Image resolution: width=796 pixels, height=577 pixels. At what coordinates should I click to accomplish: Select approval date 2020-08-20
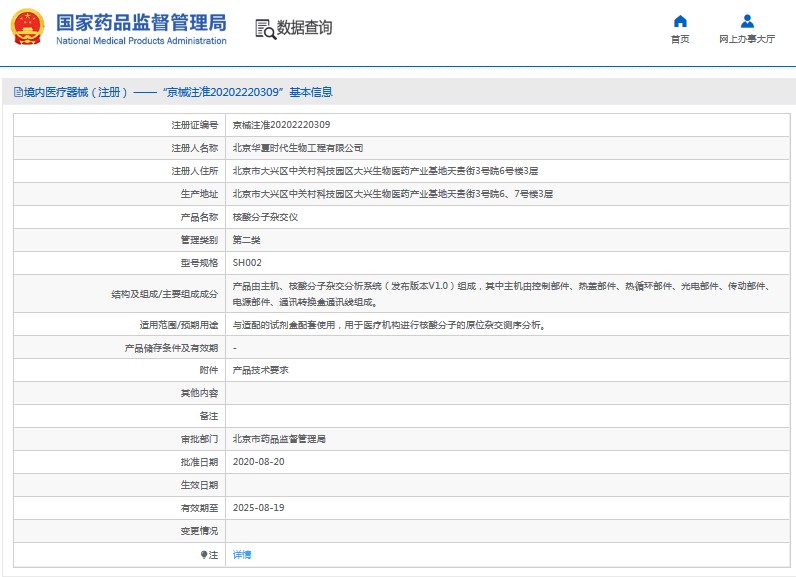[258, 462]
